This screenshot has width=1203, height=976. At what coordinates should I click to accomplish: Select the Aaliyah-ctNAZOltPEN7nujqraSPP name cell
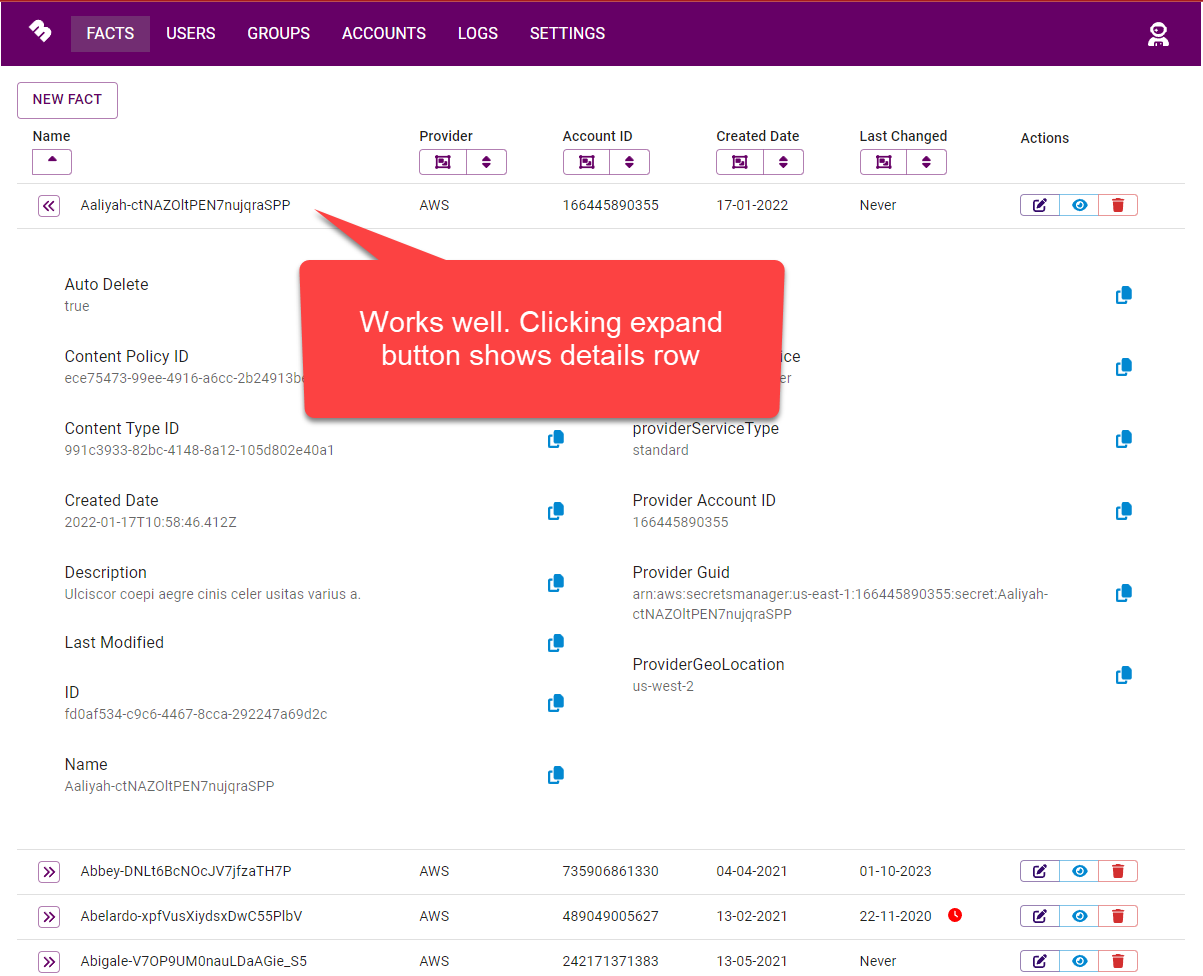pos(186,205)
